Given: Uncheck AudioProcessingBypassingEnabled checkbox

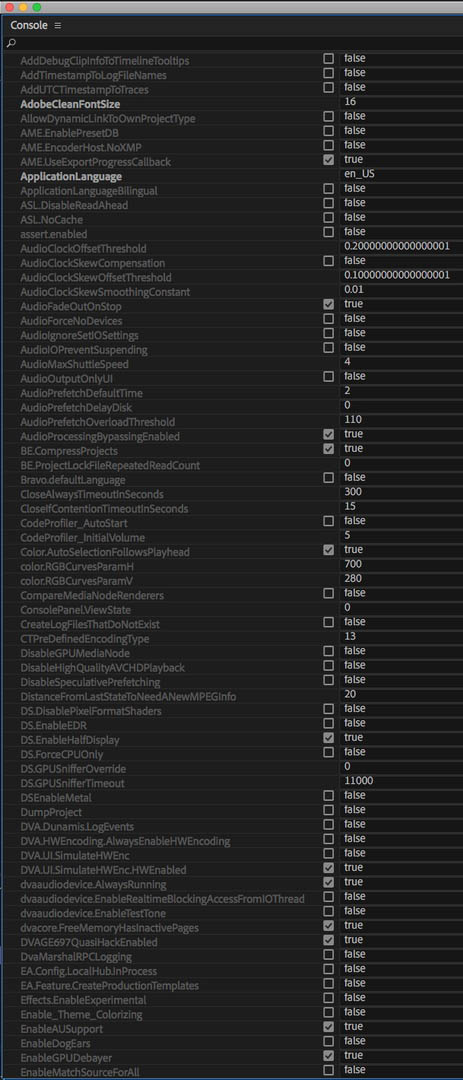Looking at the screenshot, I should tap(329, 434).
